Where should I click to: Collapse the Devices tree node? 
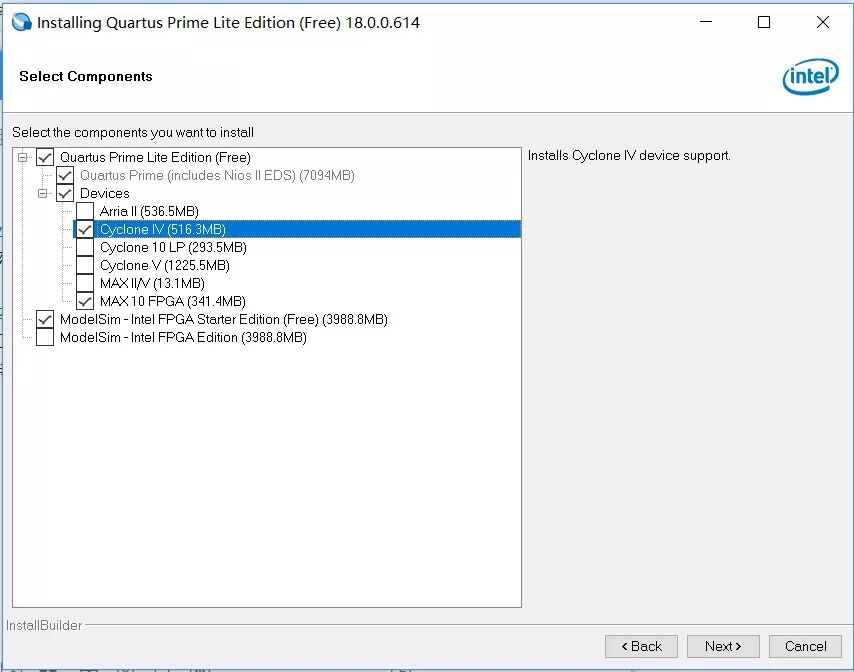coord(42,193)
